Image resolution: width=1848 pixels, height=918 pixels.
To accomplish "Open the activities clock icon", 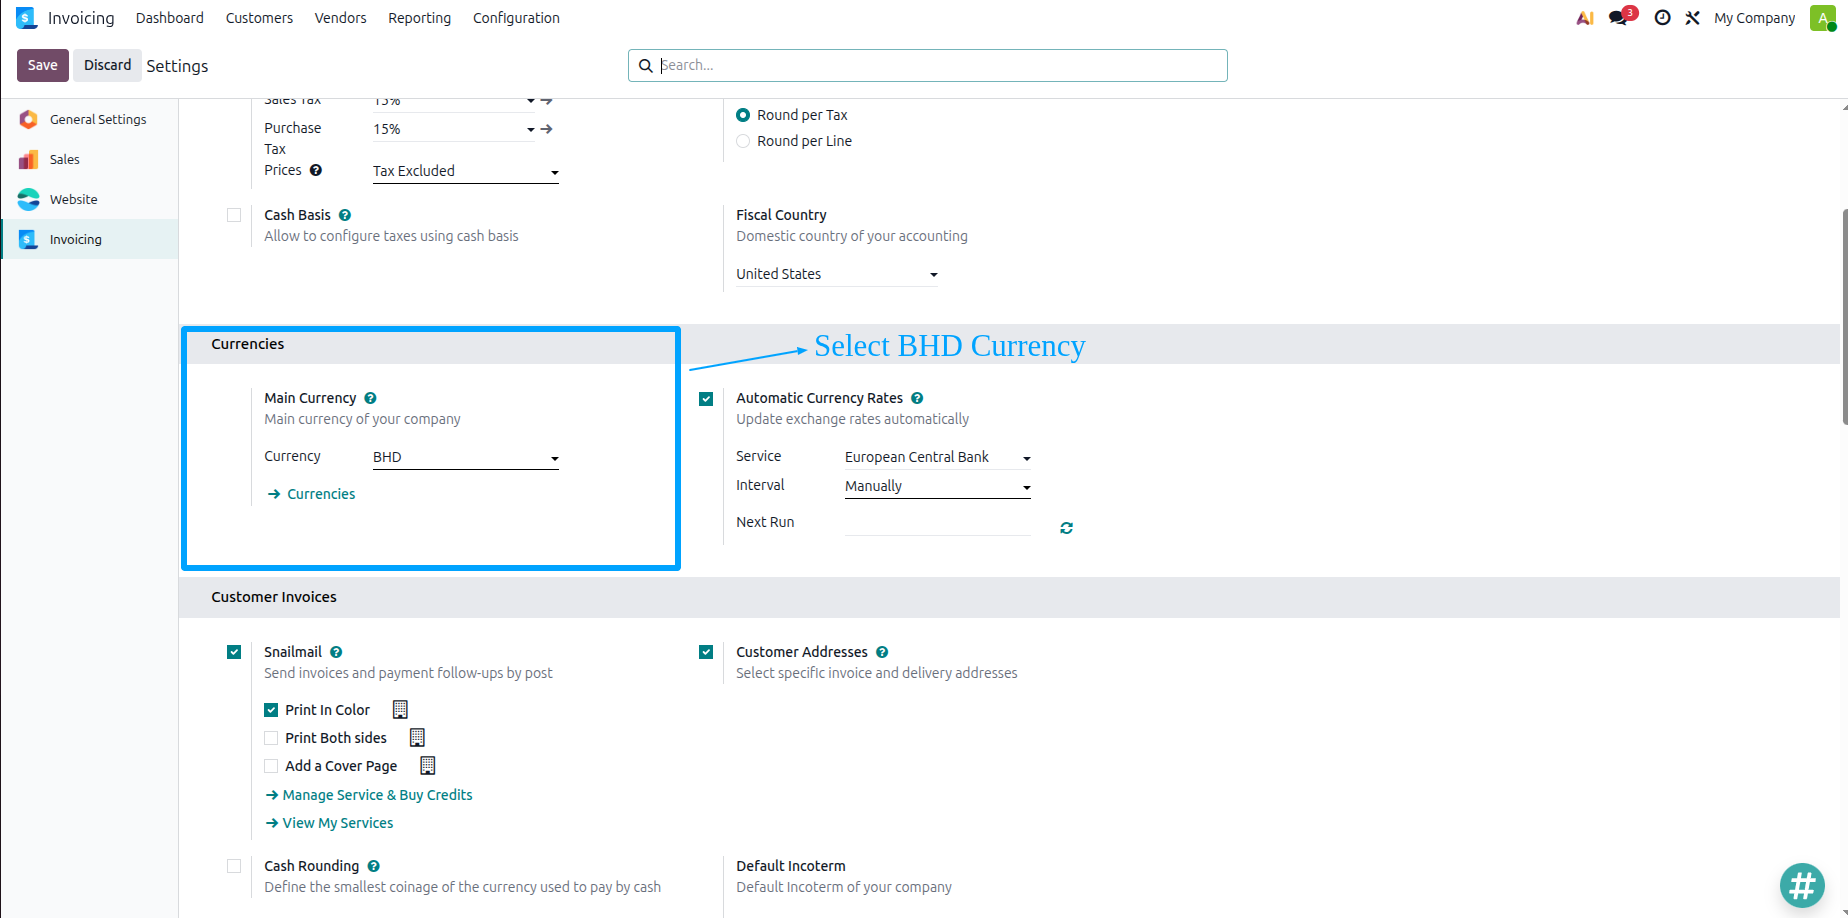I will pos(1662,18).
